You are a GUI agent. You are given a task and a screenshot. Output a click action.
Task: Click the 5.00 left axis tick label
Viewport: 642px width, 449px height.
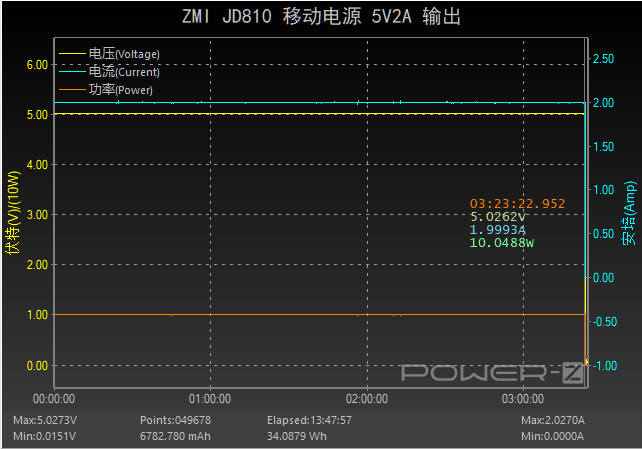click(37, 115)
